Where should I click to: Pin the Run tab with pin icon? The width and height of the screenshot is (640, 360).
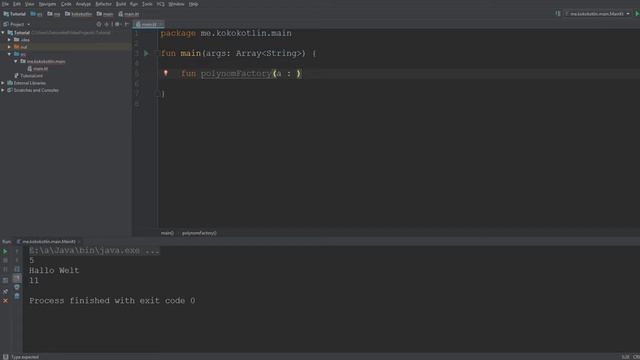pyautogui.click(x=5, y=291)
